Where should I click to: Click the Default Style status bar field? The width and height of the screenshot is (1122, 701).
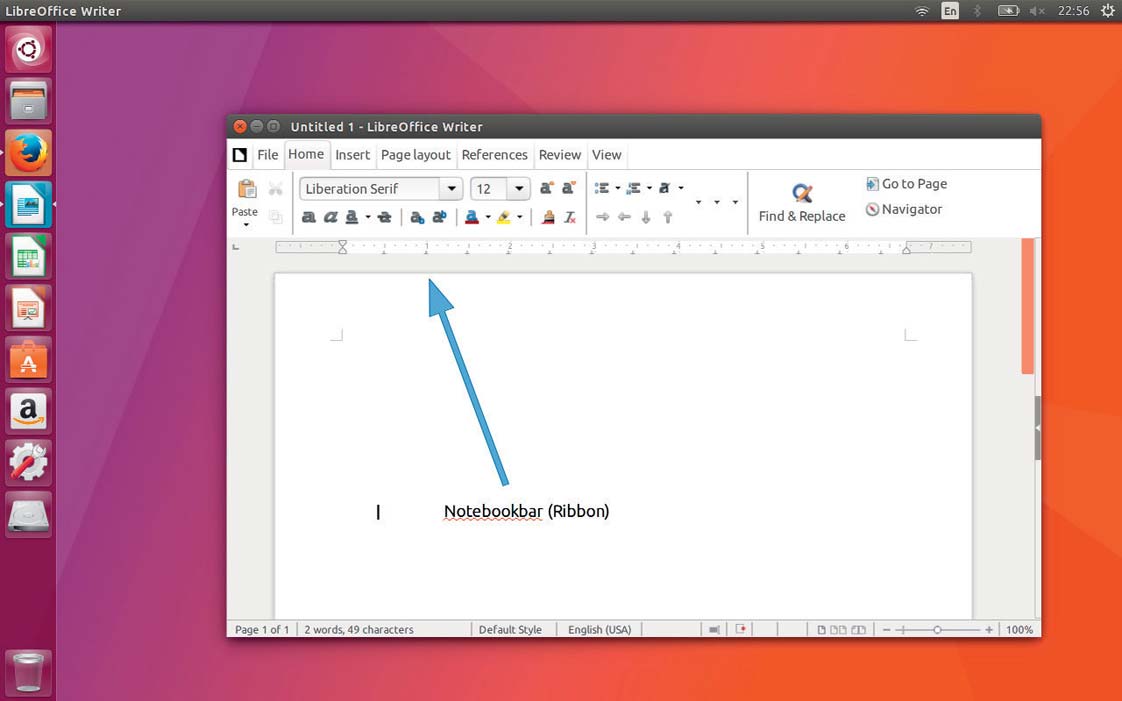click(510, 629)
